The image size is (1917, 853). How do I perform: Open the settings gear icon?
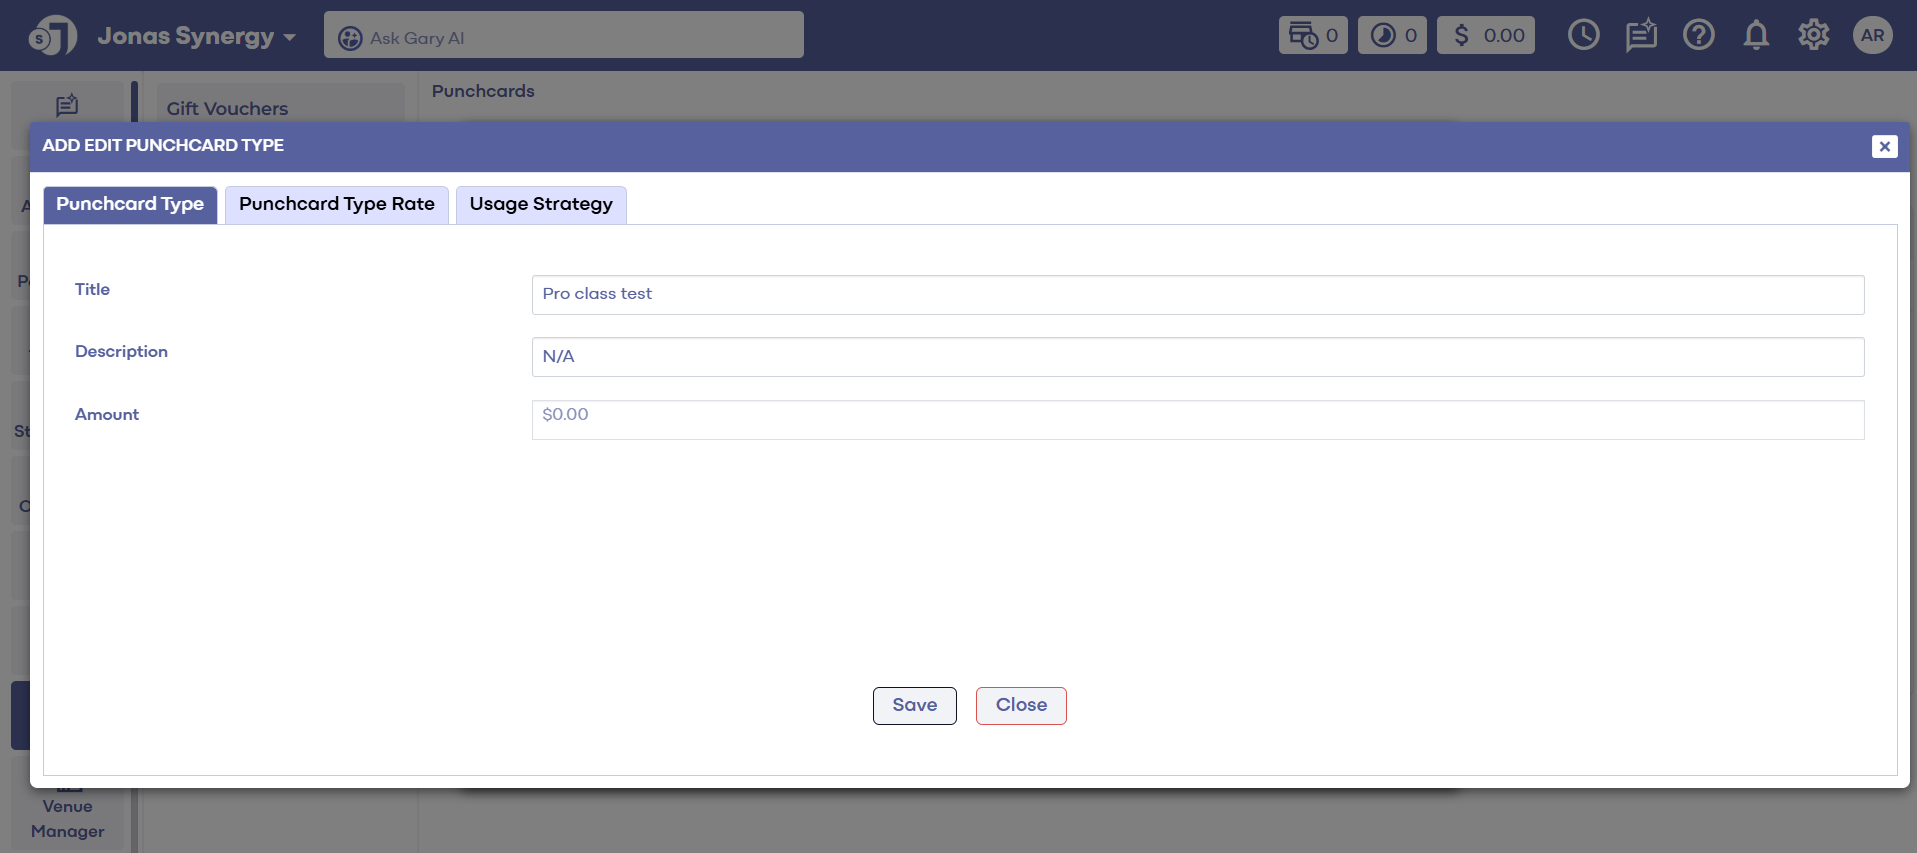[x=1813, y=35]
